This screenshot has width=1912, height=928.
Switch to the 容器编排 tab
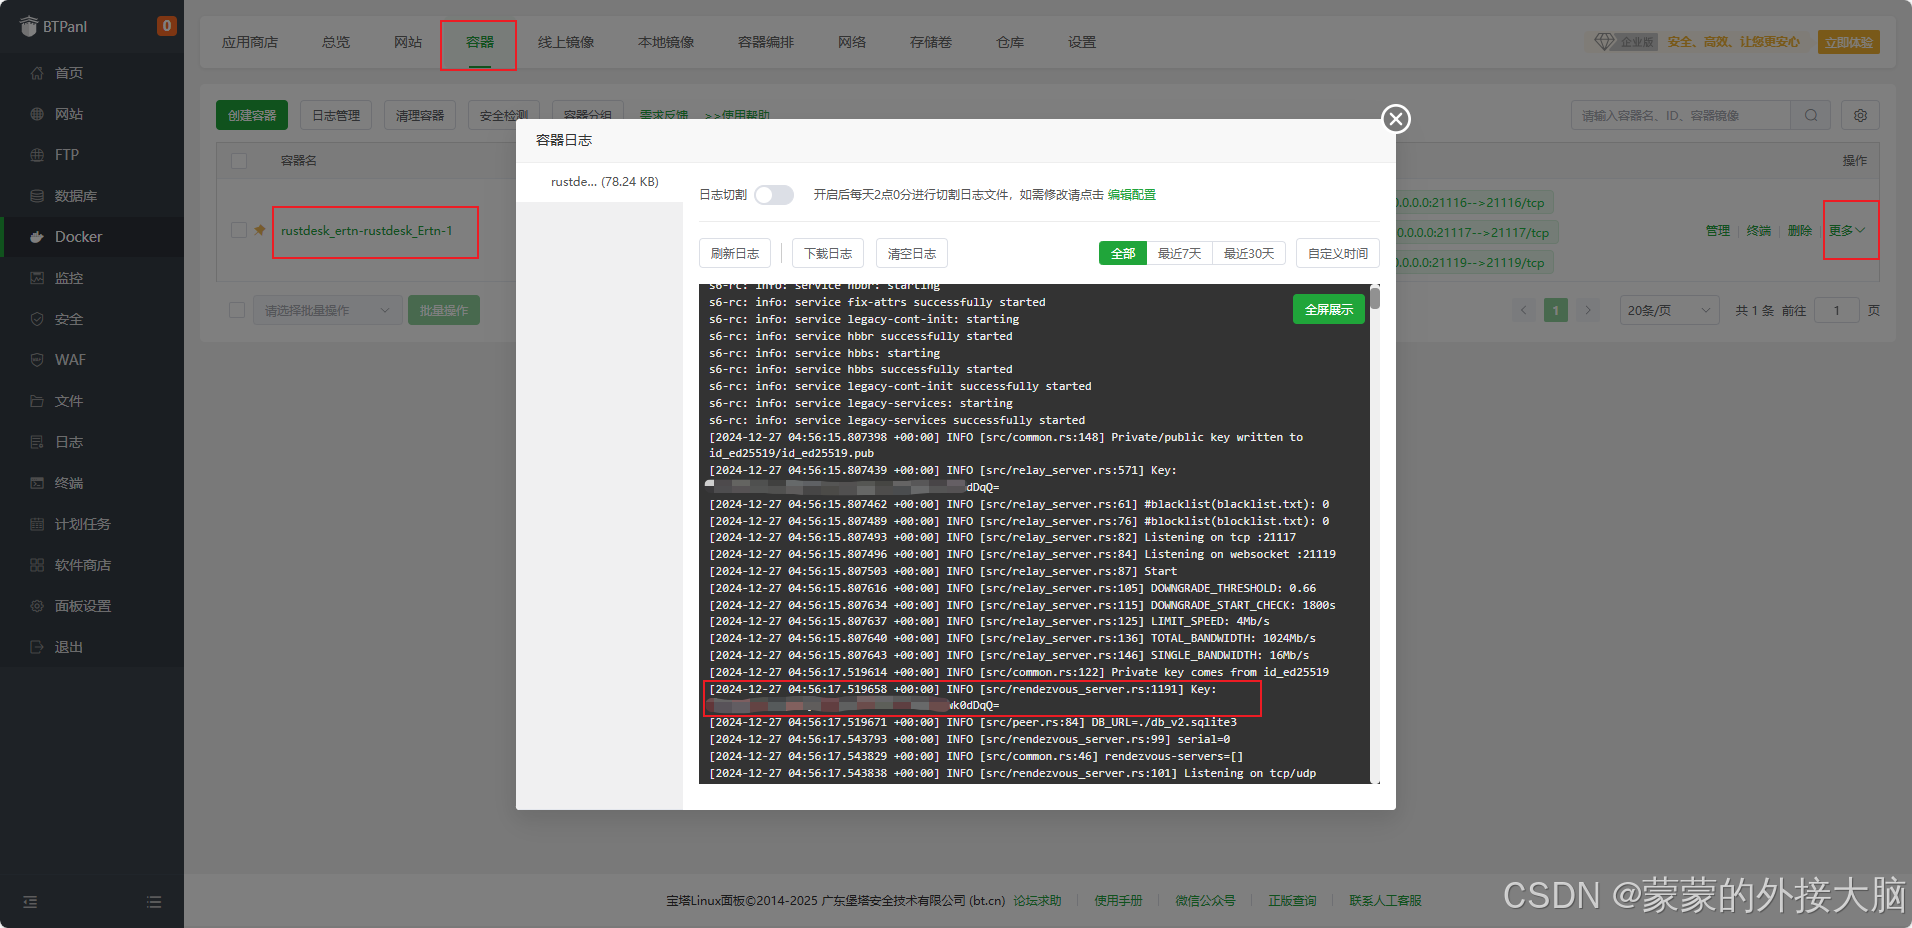click(x=766, y=42)
